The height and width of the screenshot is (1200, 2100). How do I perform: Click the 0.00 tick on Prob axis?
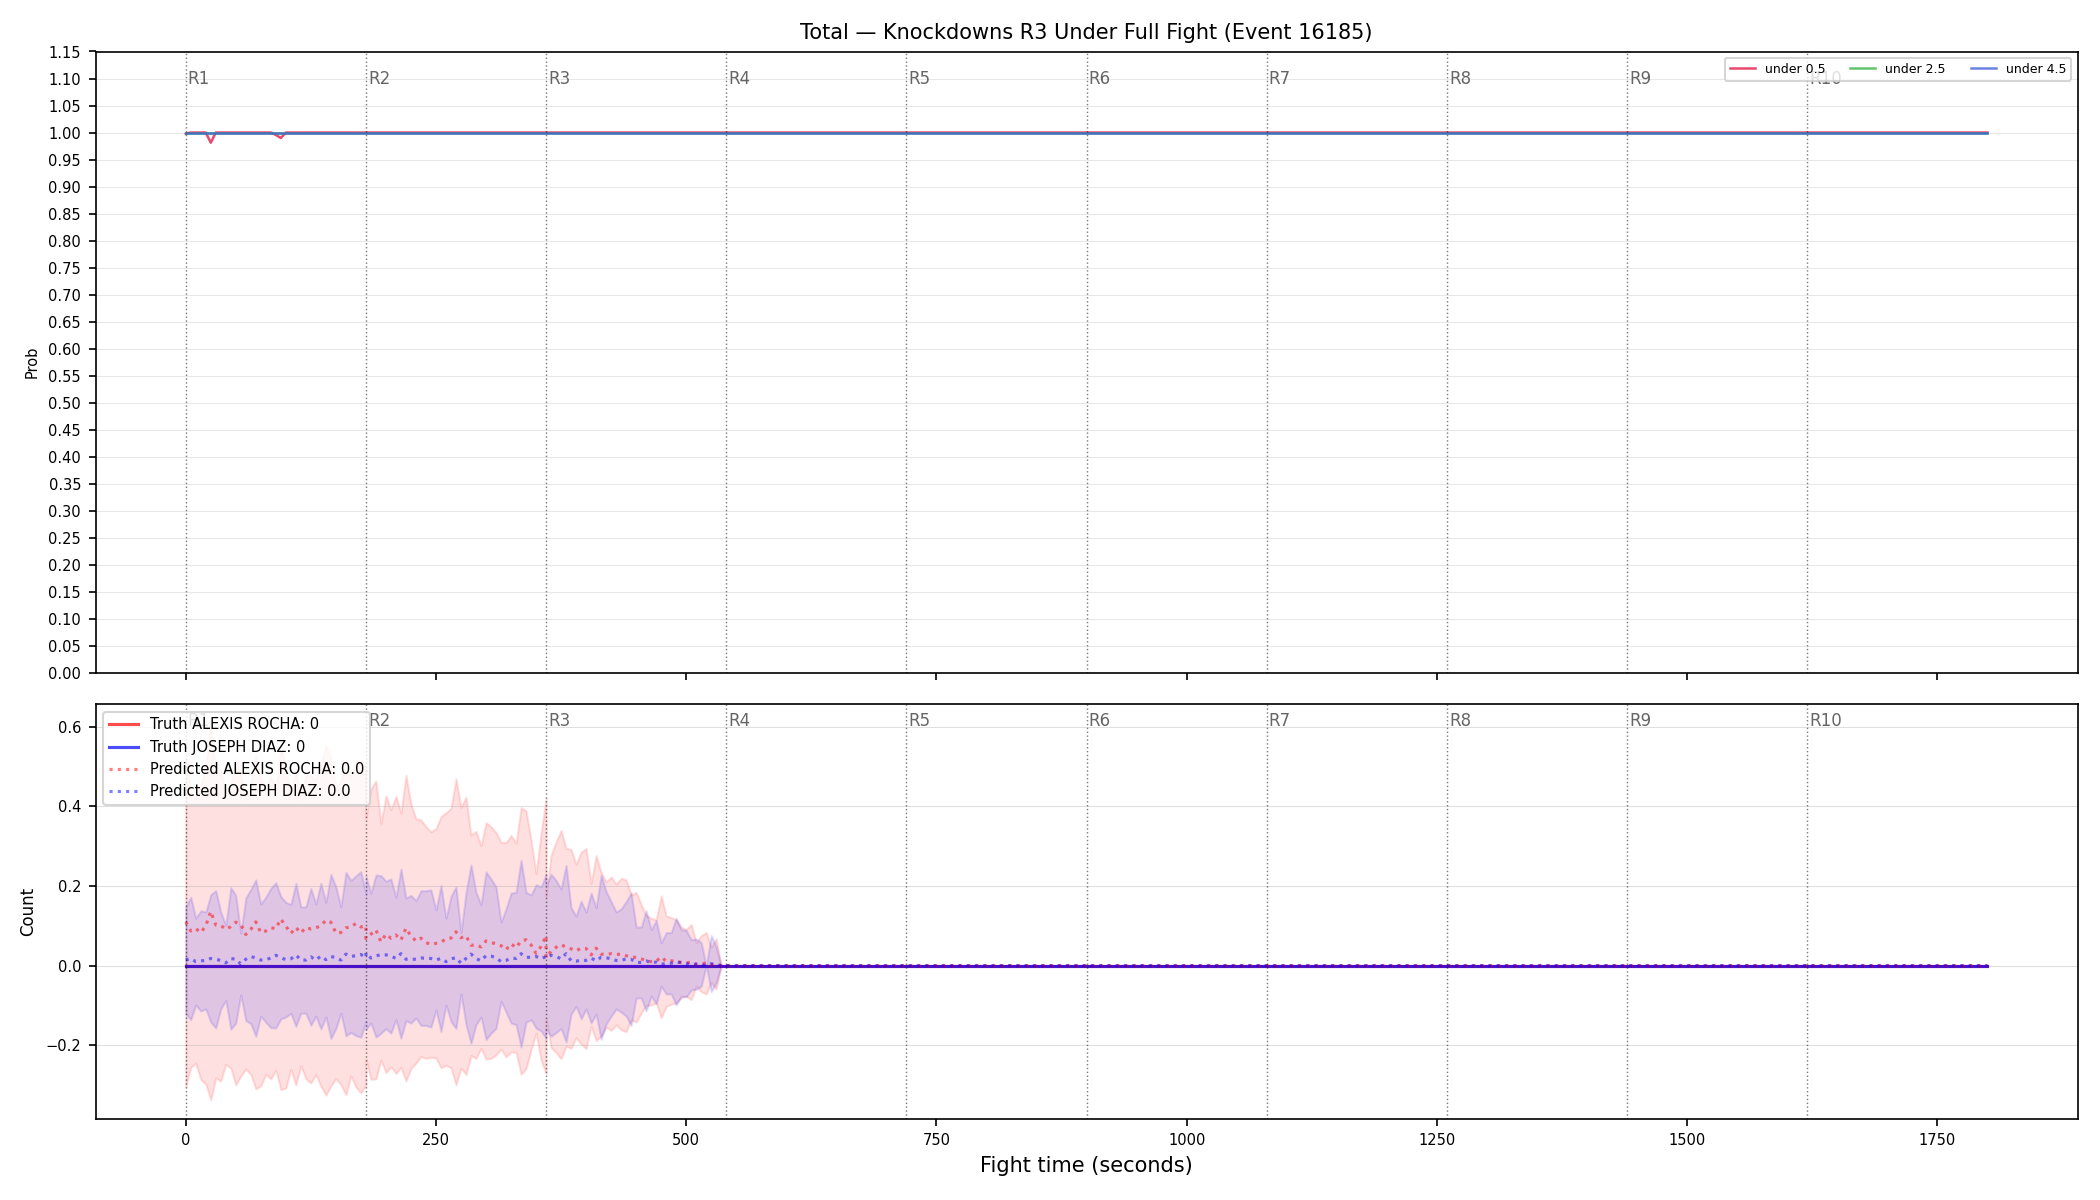click(65, 674)
